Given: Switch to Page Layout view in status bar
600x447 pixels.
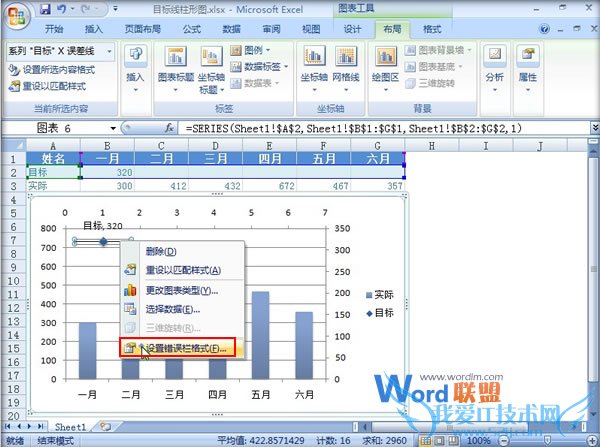Looking at the screenshot, I should (x=439, y=441).
